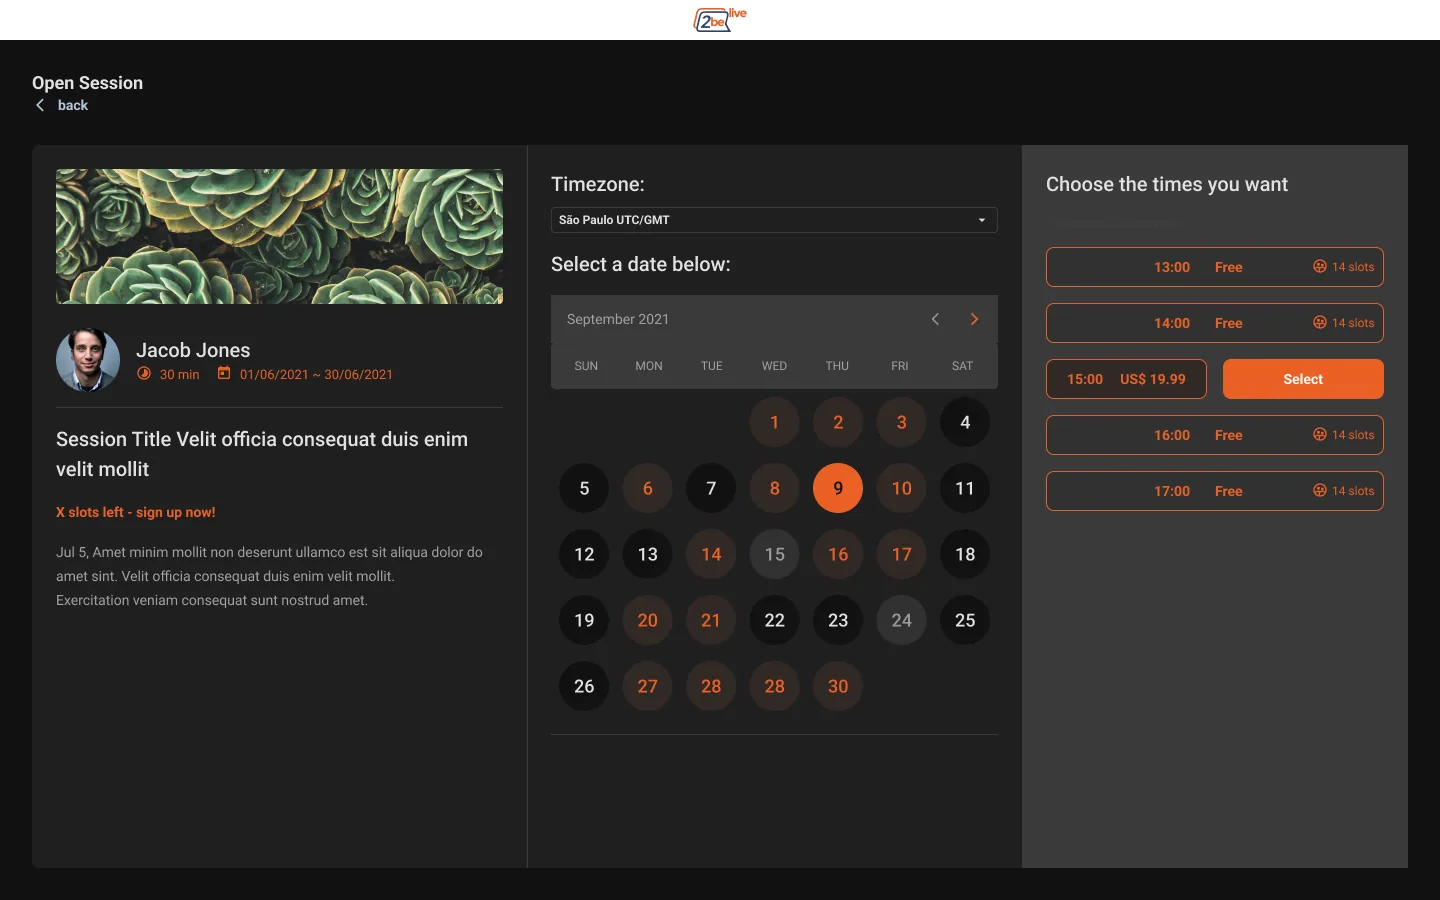Choose the 16:00 Free time slot
Screen dimensions: 1440x900
(1215, 435)
